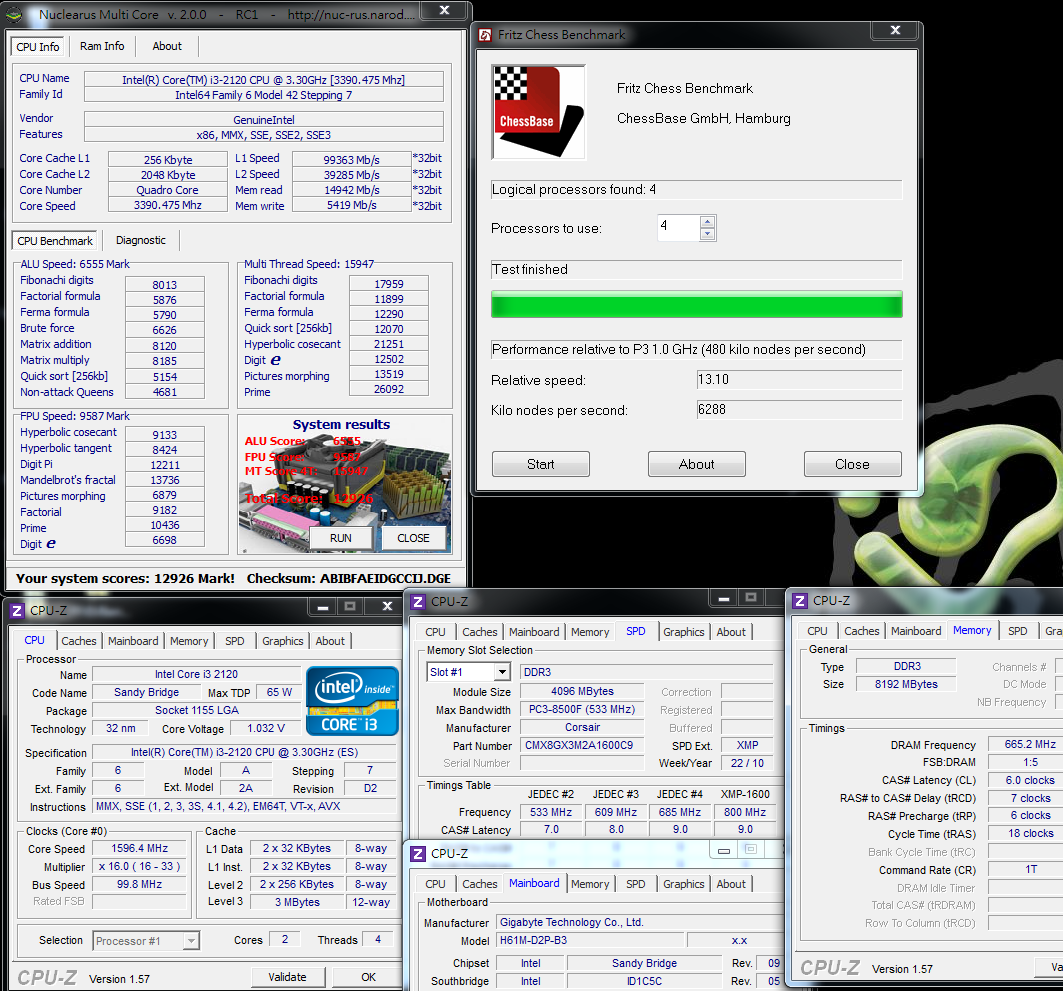1063x991 pixels.
Task: Open Mainboard tab in left CPU-Z window
Action: [133, 641]
